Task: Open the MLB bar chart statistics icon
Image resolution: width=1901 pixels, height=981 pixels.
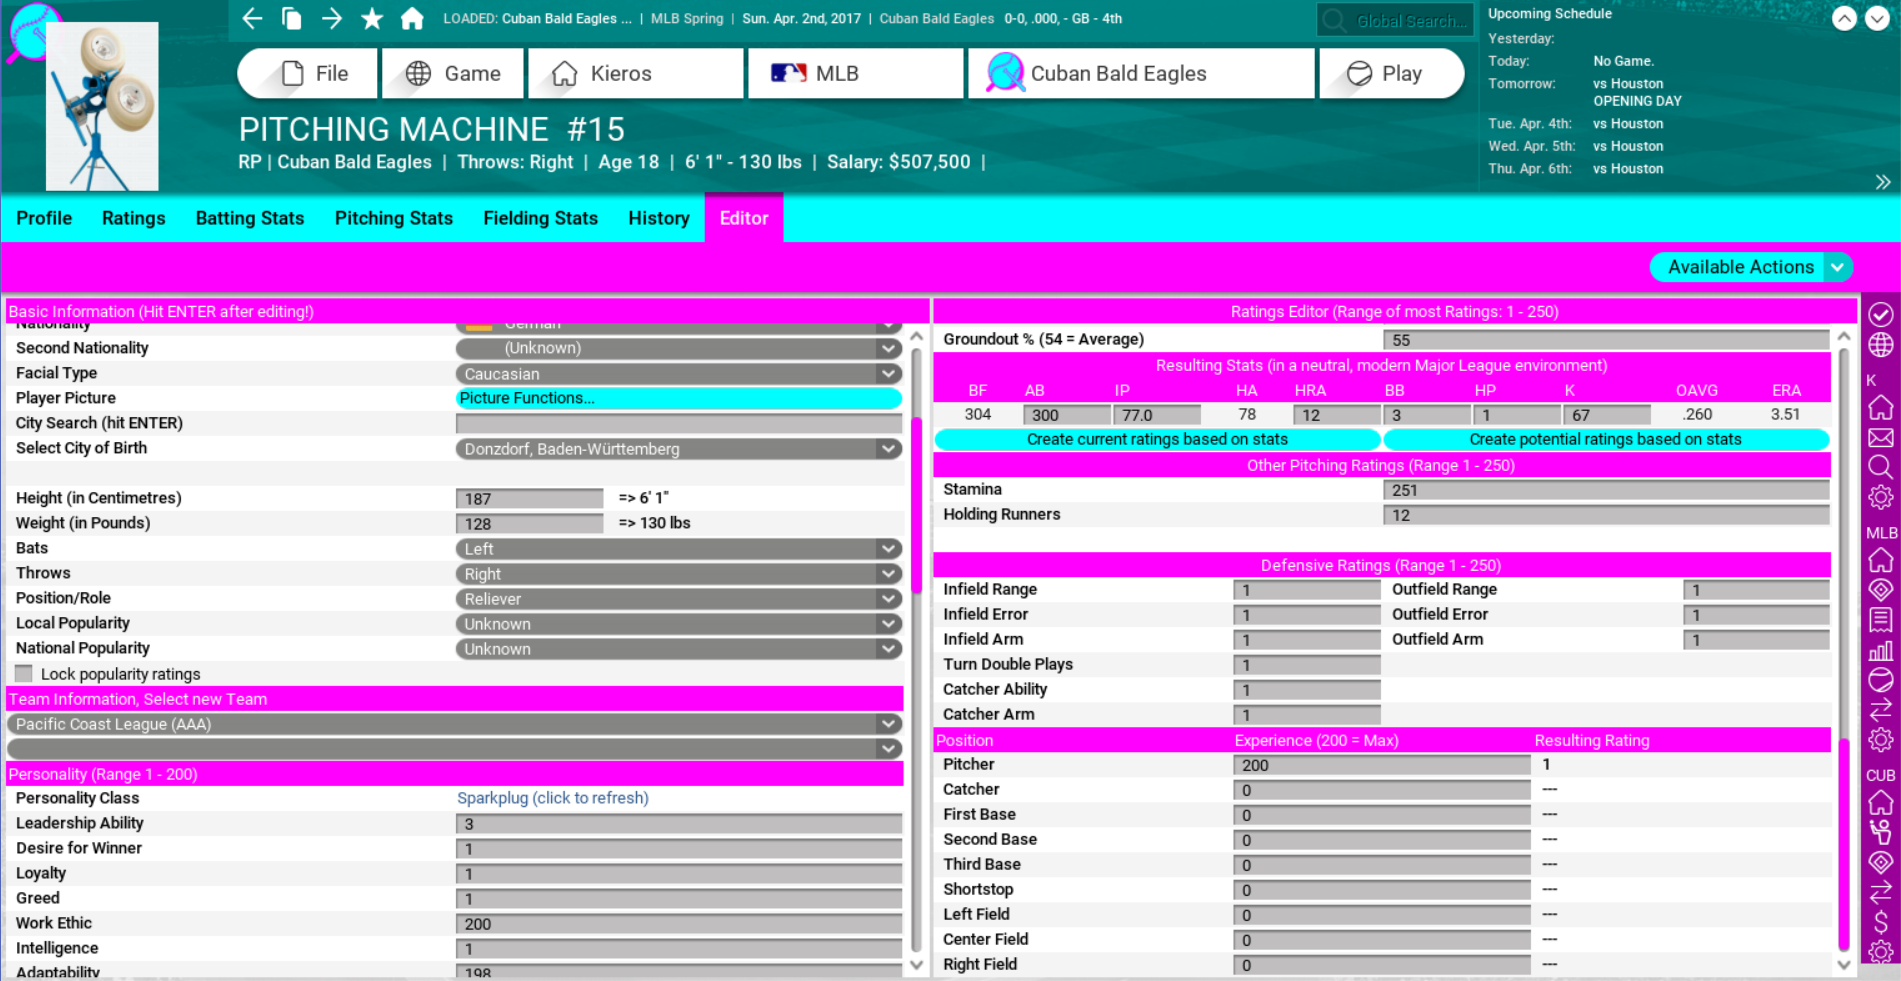Action: click(1881, 650)
